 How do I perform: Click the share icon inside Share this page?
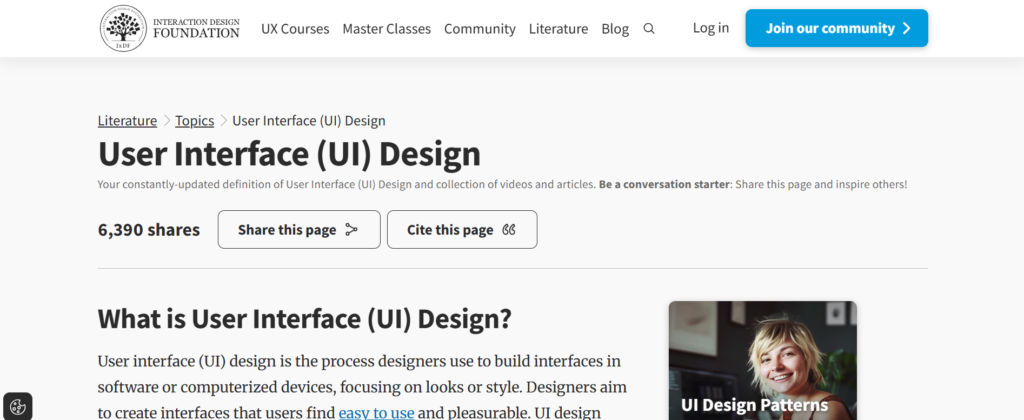(x=351, y=230)
